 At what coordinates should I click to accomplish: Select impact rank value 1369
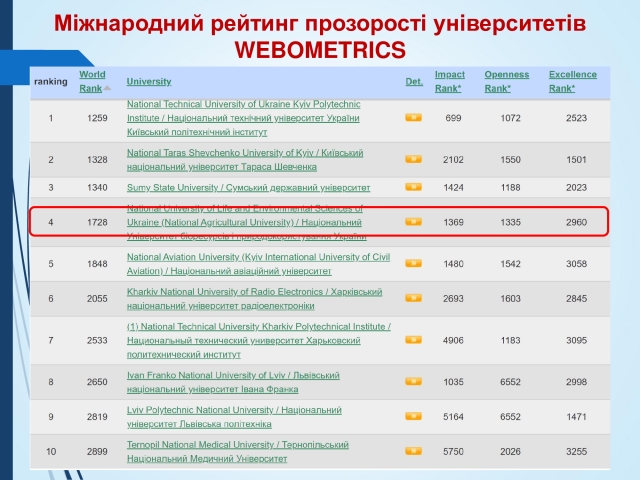click(x=453, y=222)
